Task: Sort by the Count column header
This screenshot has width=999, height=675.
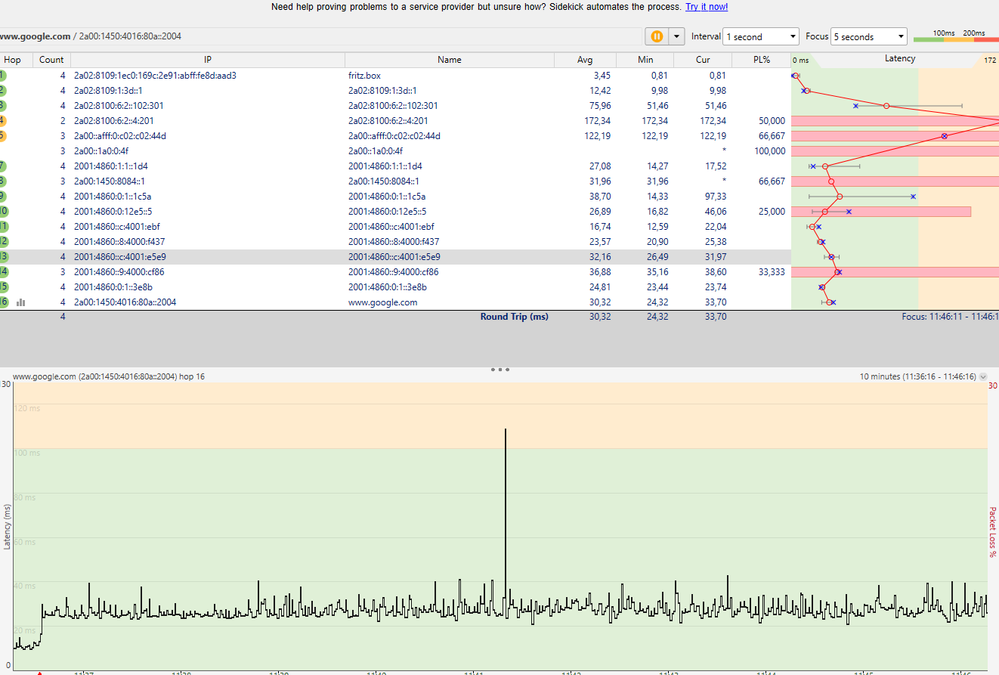Action: coord(51,59)
